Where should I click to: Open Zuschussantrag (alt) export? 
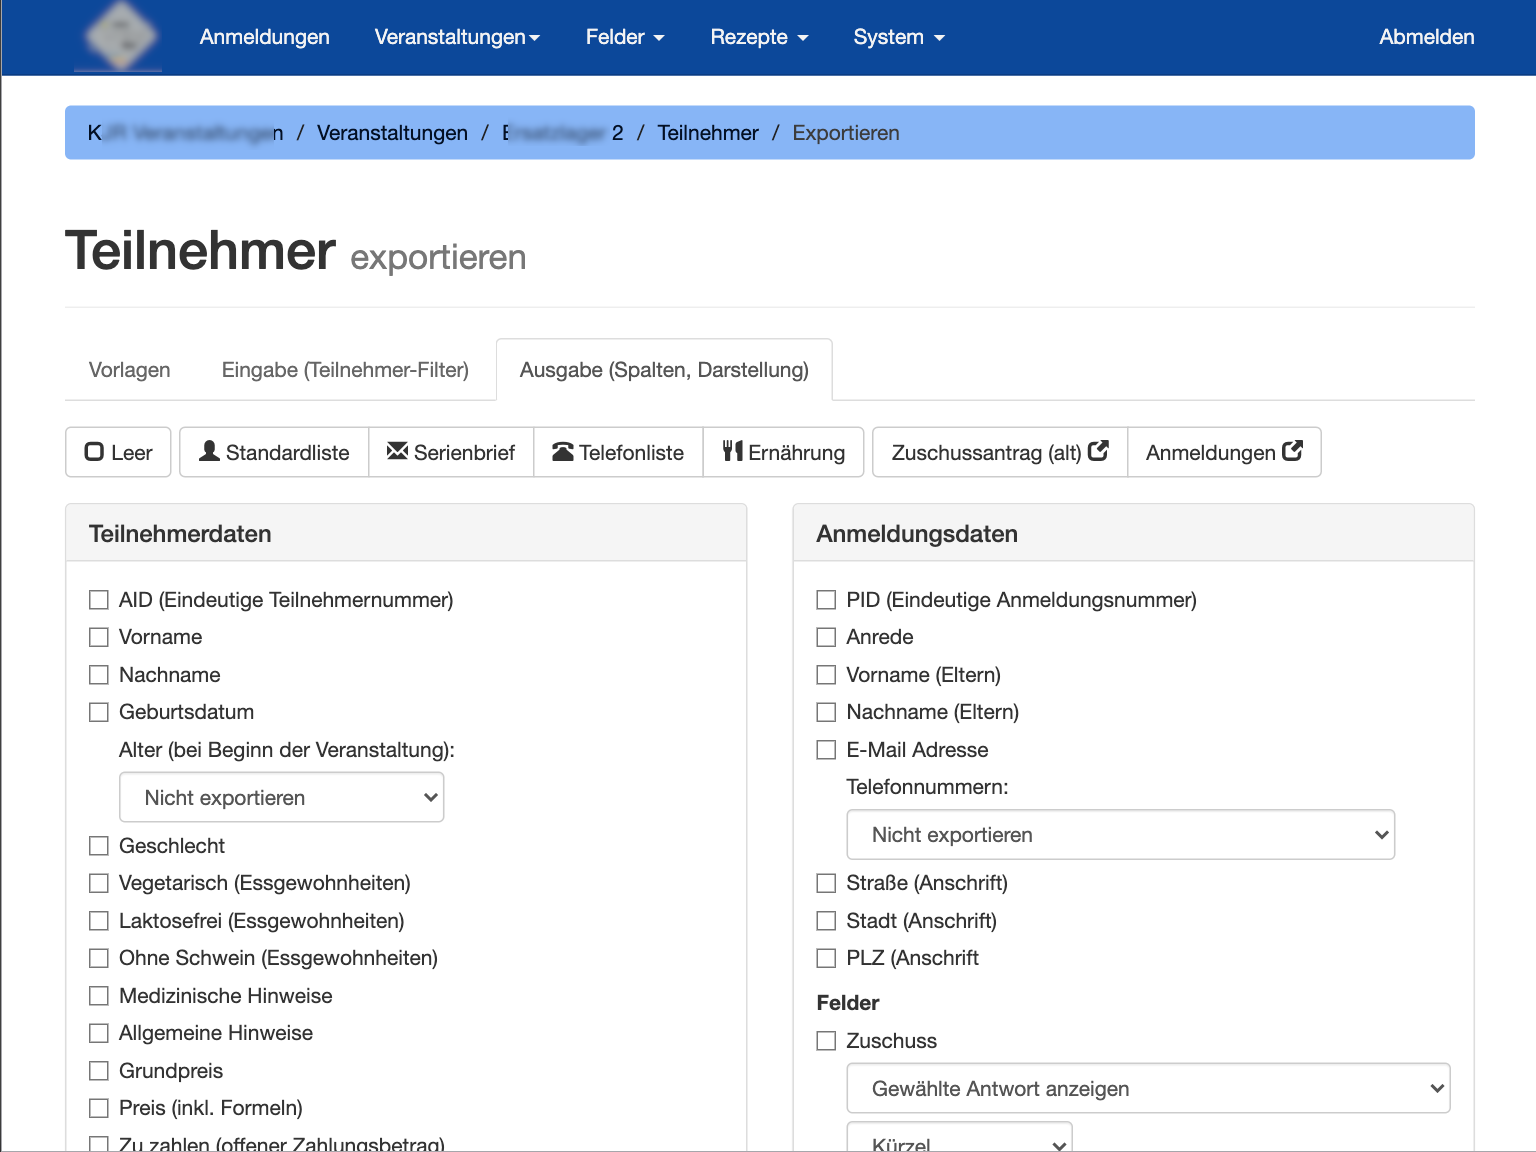click(x=1000, y=452)
